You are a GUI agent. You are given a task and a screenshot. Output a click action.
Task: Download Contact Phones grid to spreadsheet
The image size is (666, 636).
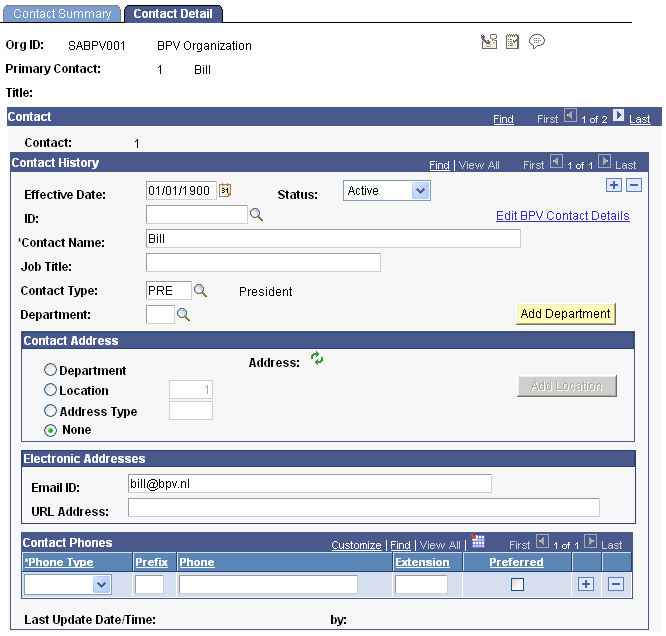pos(478,541)
